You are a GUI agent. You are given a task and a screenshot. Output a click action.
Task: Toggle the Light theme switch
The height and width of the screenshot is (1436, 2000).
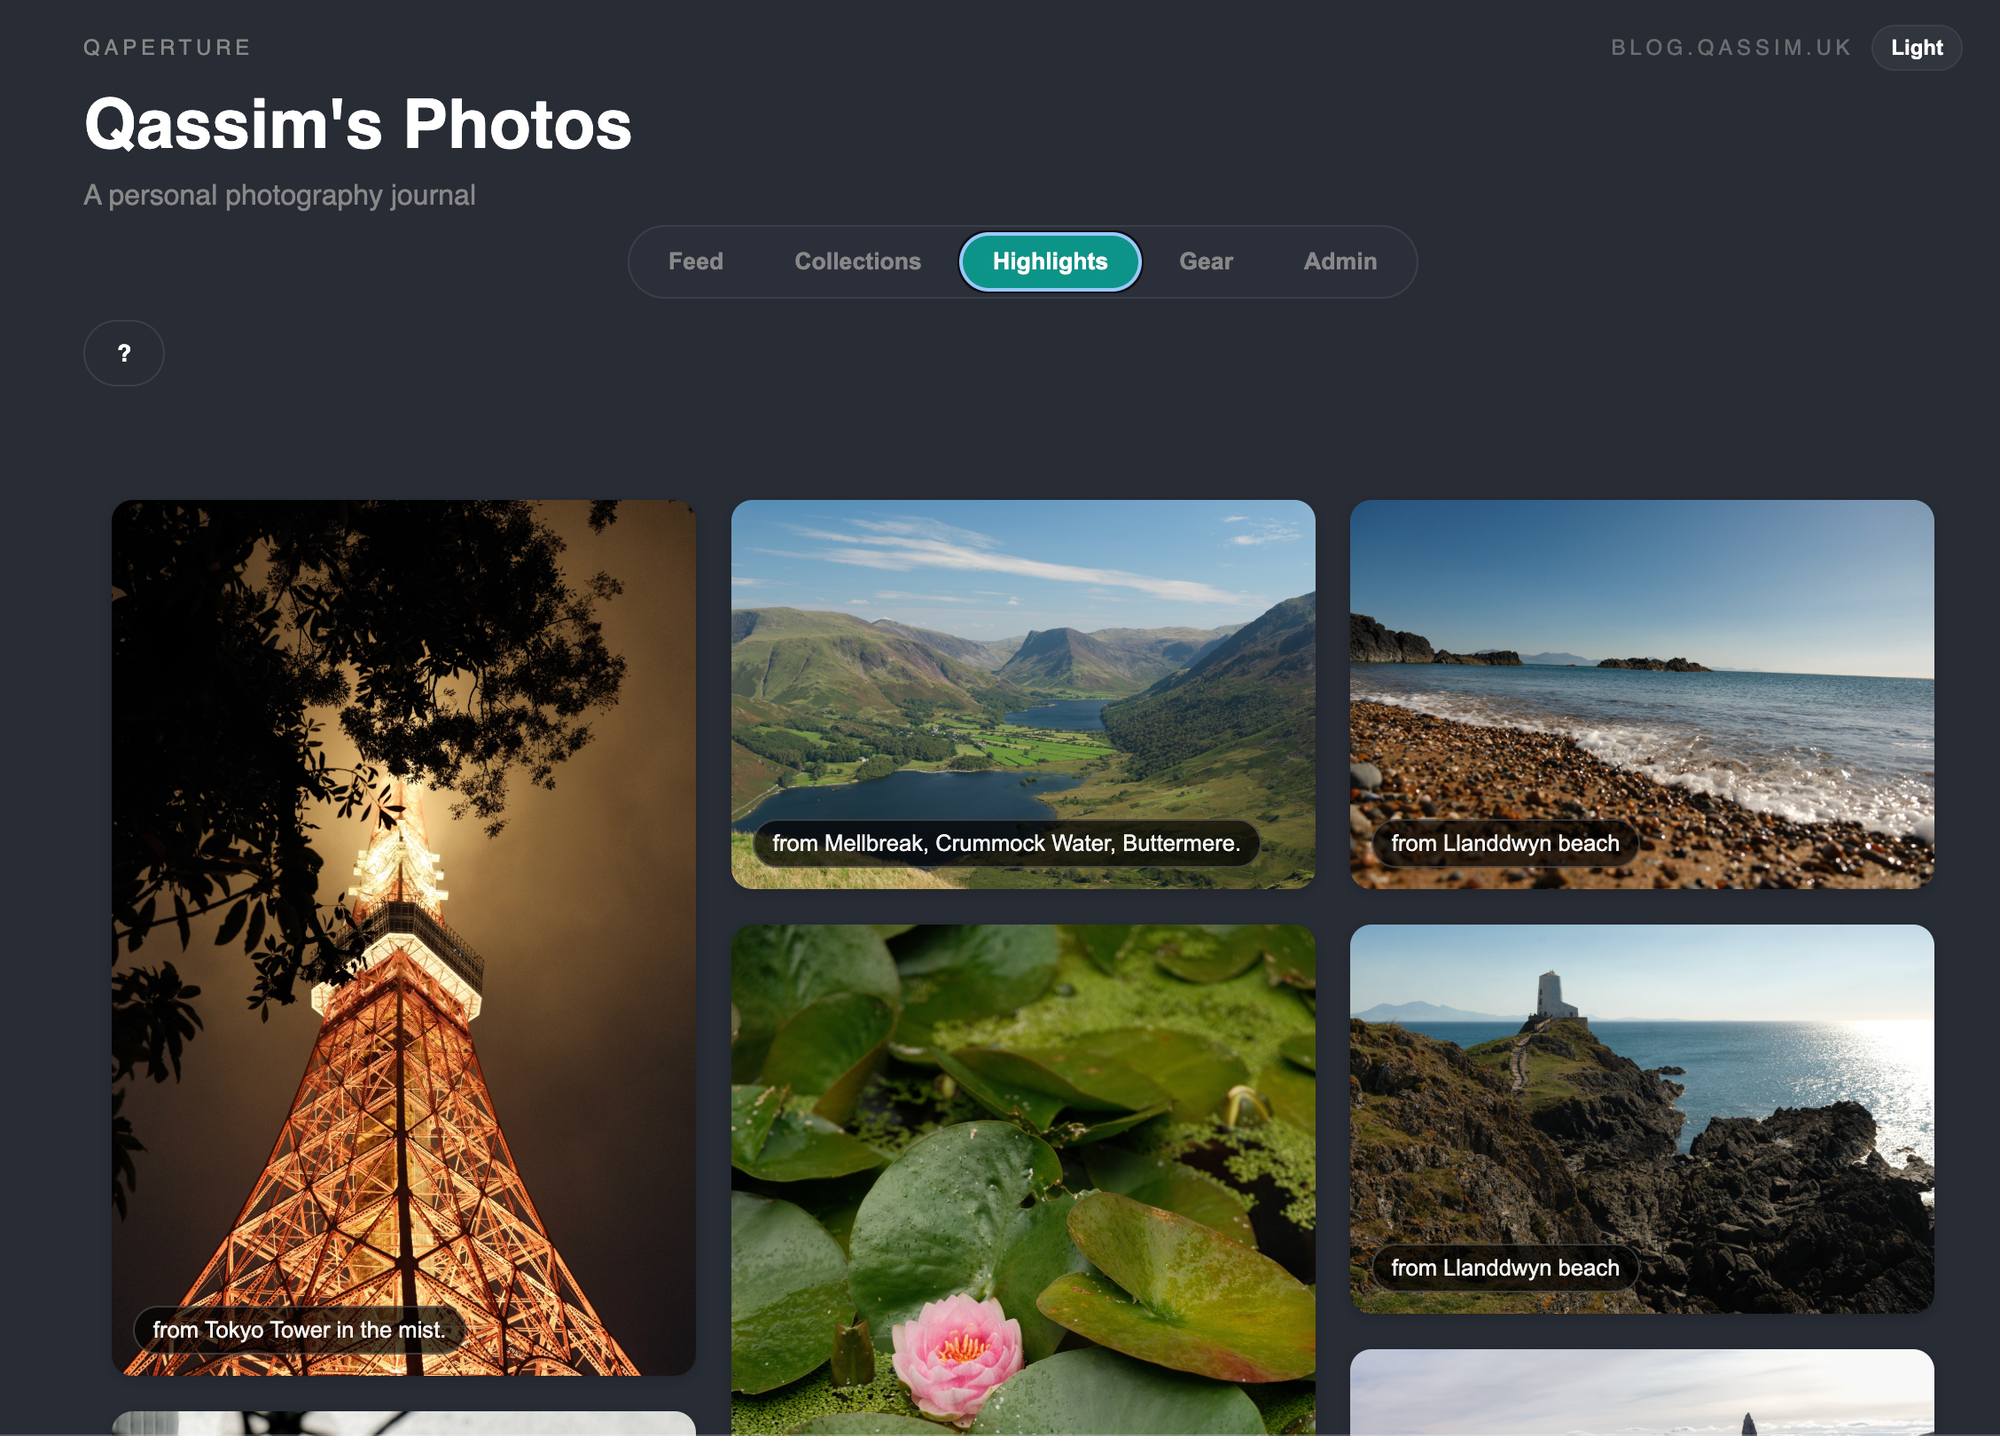pos(1915,48)
